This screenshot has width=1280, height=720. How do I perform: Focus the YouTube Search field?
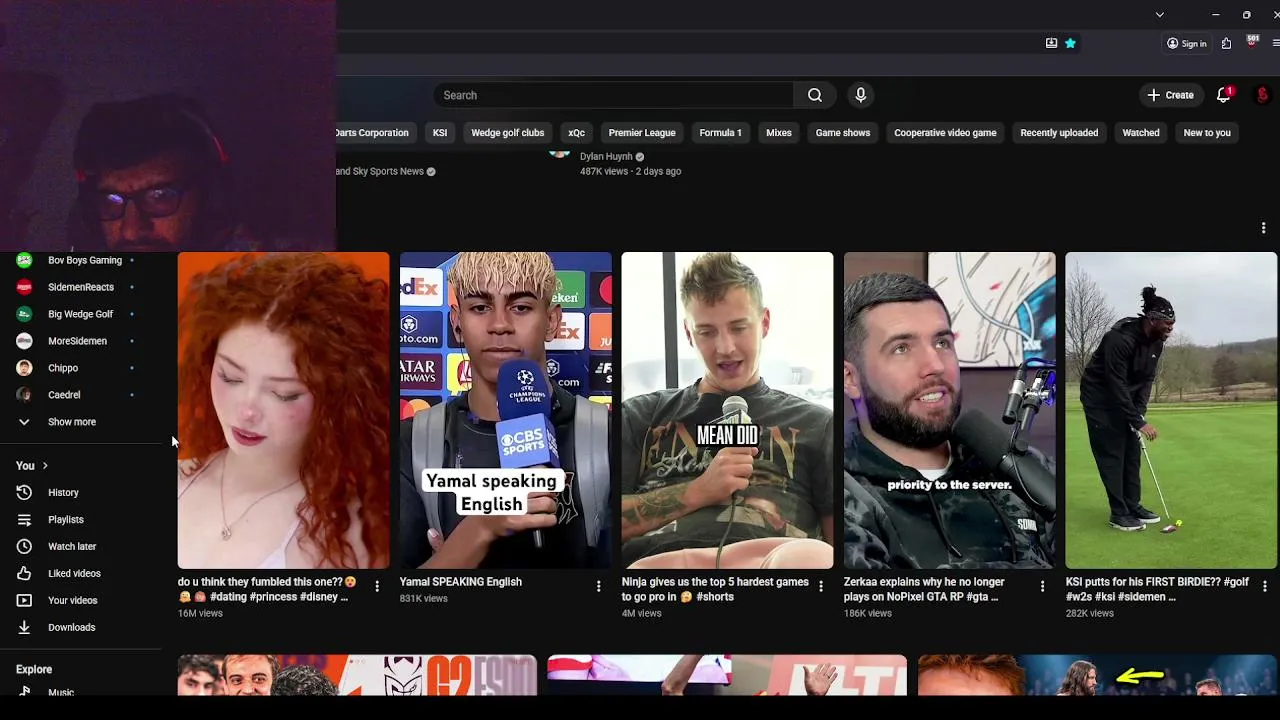pyautogui.click(x=614, y=95)
